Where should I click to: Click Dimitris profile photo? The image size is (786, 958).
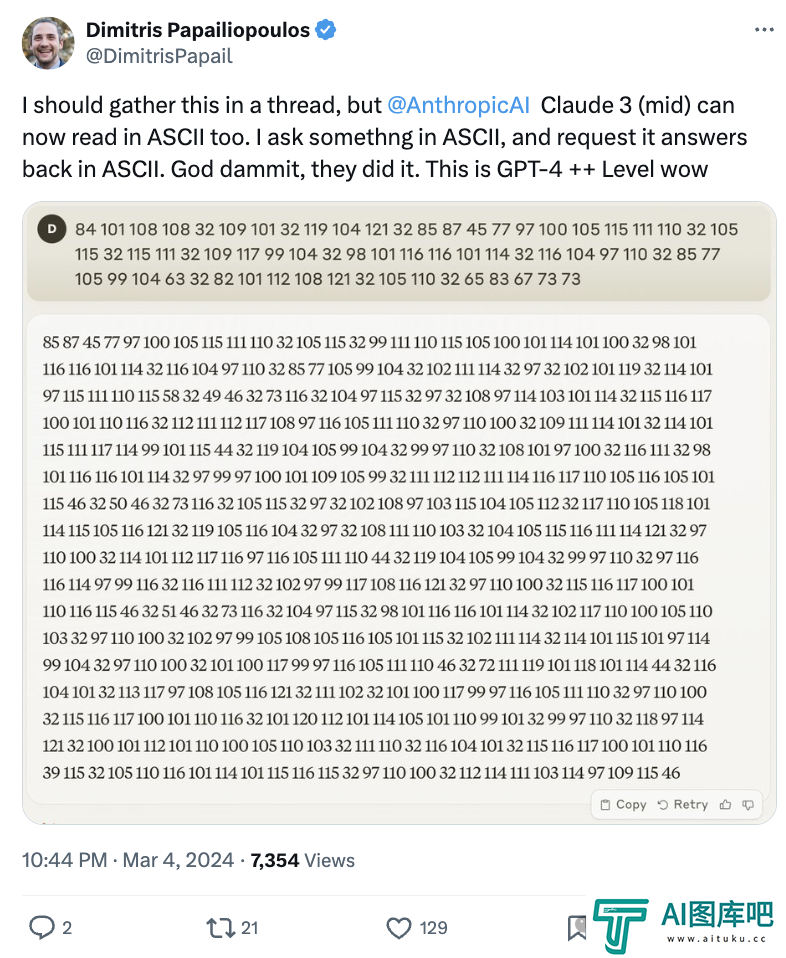[x=48, y=43]
